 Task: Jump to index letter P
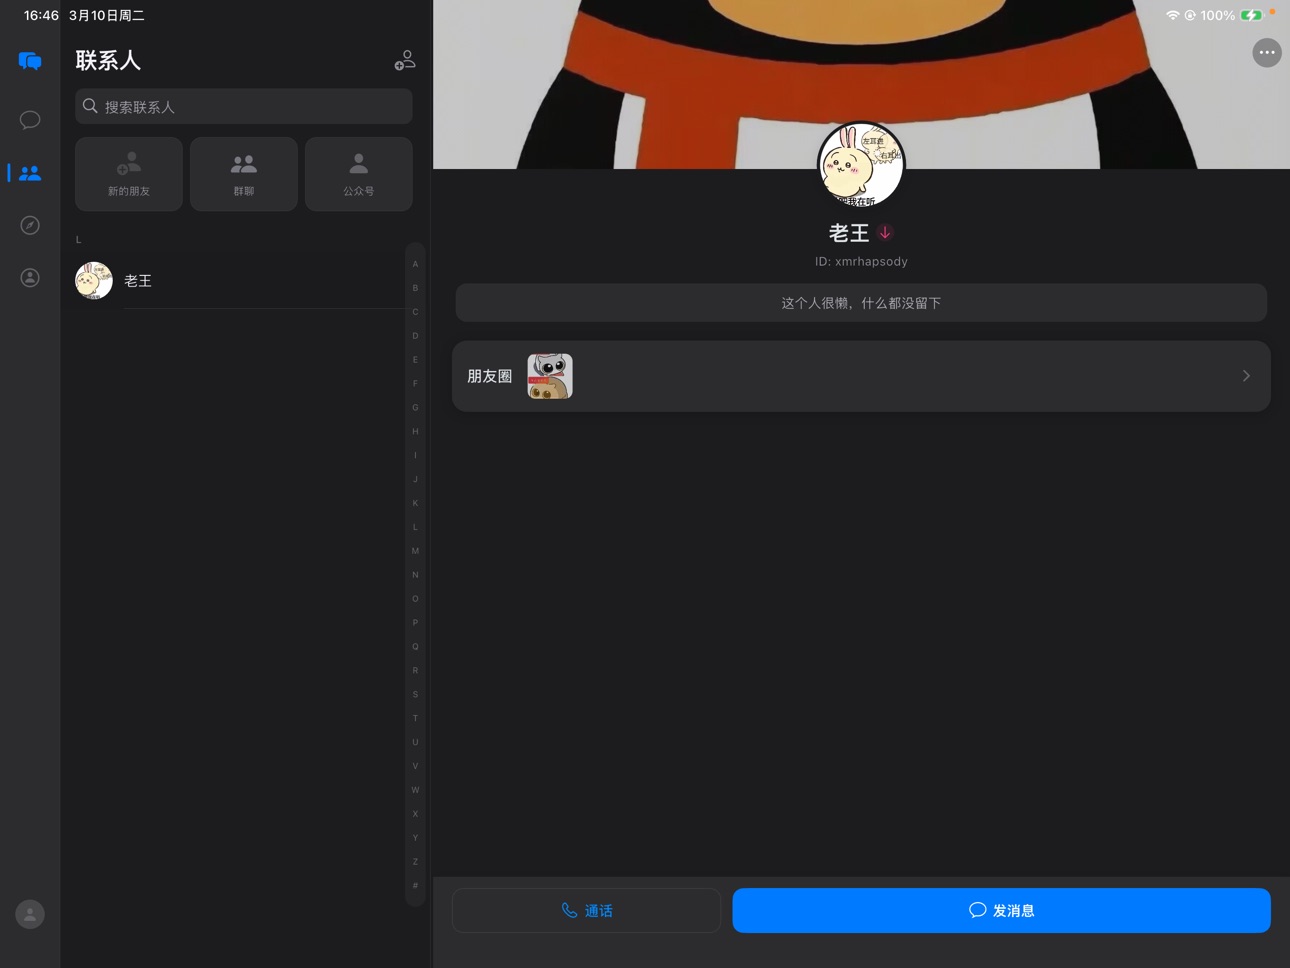415,623
